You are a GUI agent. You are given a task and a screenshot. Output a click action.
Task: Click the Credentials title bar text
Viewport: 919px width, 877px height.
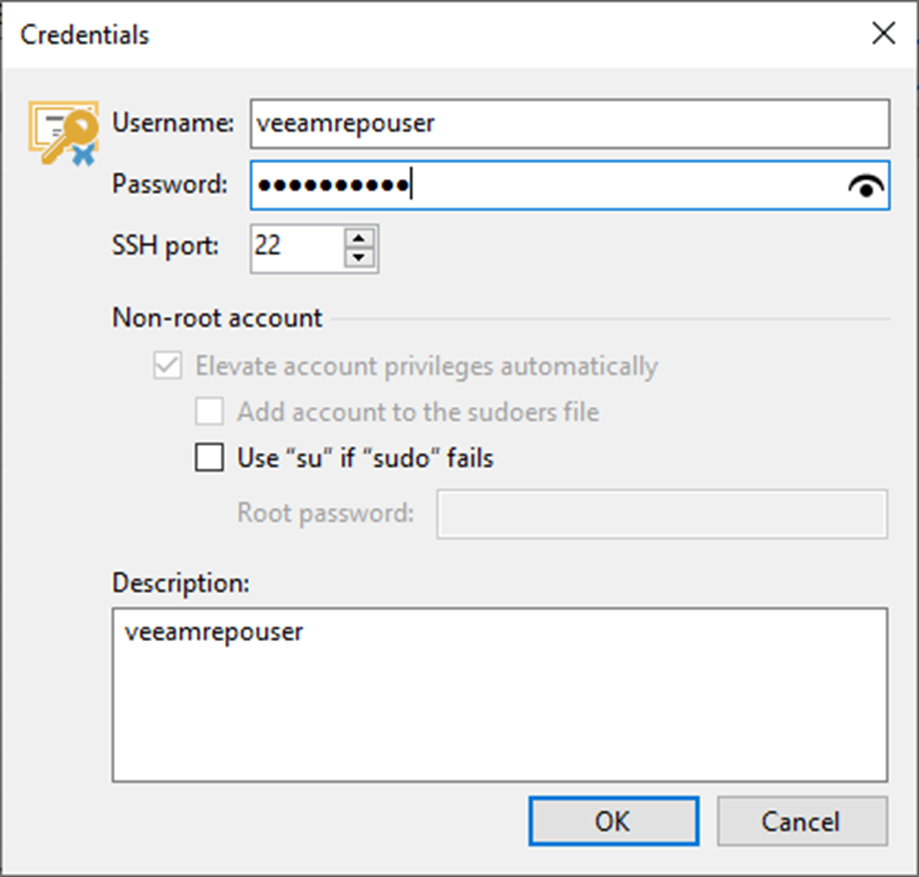point(85,35)
